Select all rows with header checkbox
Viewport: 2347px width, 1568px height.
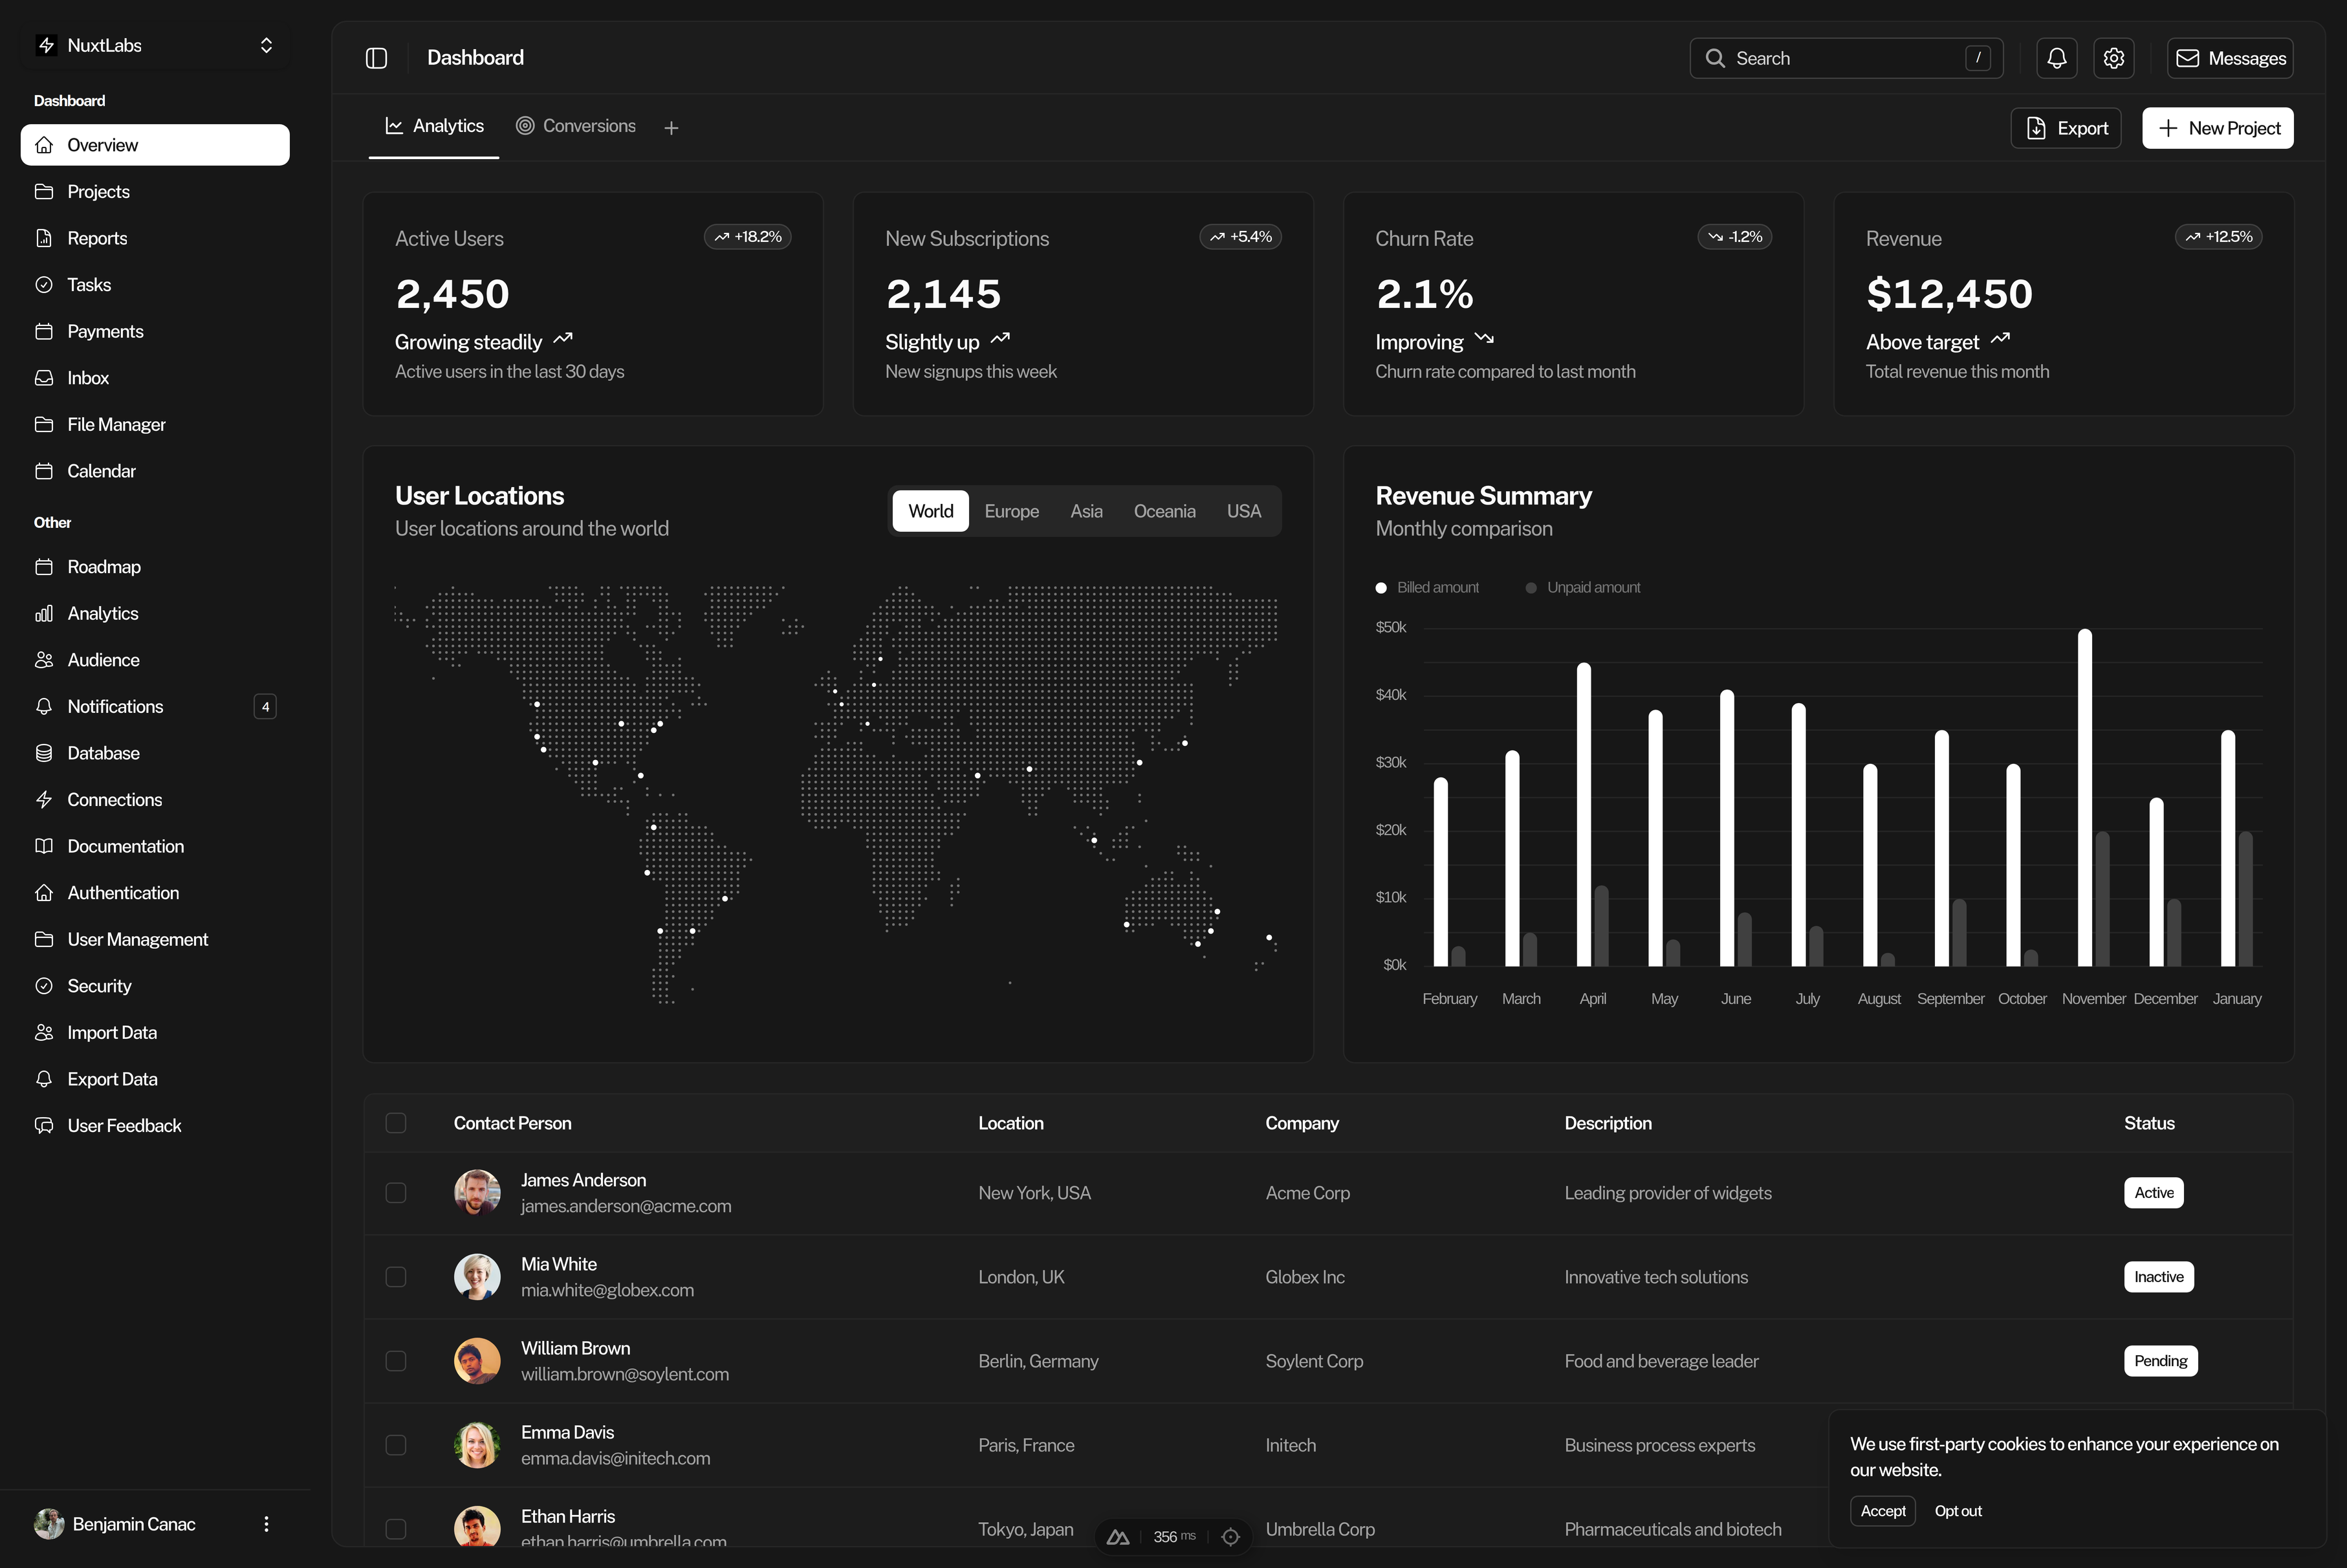(x=396, y=1123)
